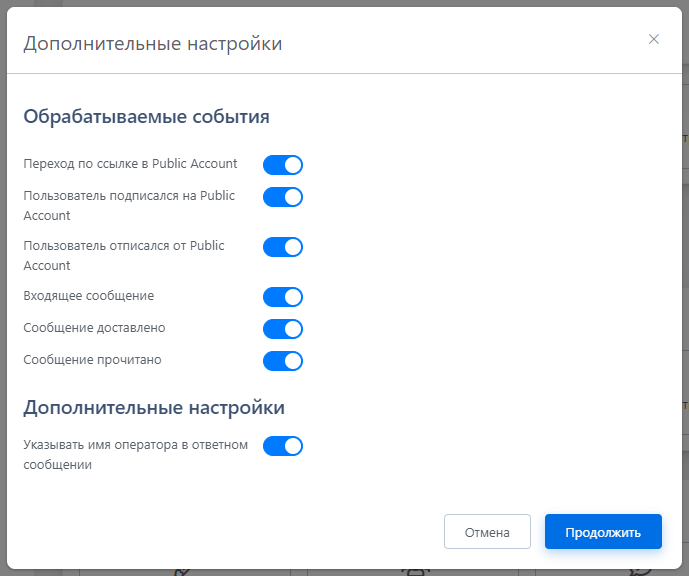This screenshot has width=689, height=576.
Task: Disable the 'Сообщение доставлено' switch
Action: 283,329
